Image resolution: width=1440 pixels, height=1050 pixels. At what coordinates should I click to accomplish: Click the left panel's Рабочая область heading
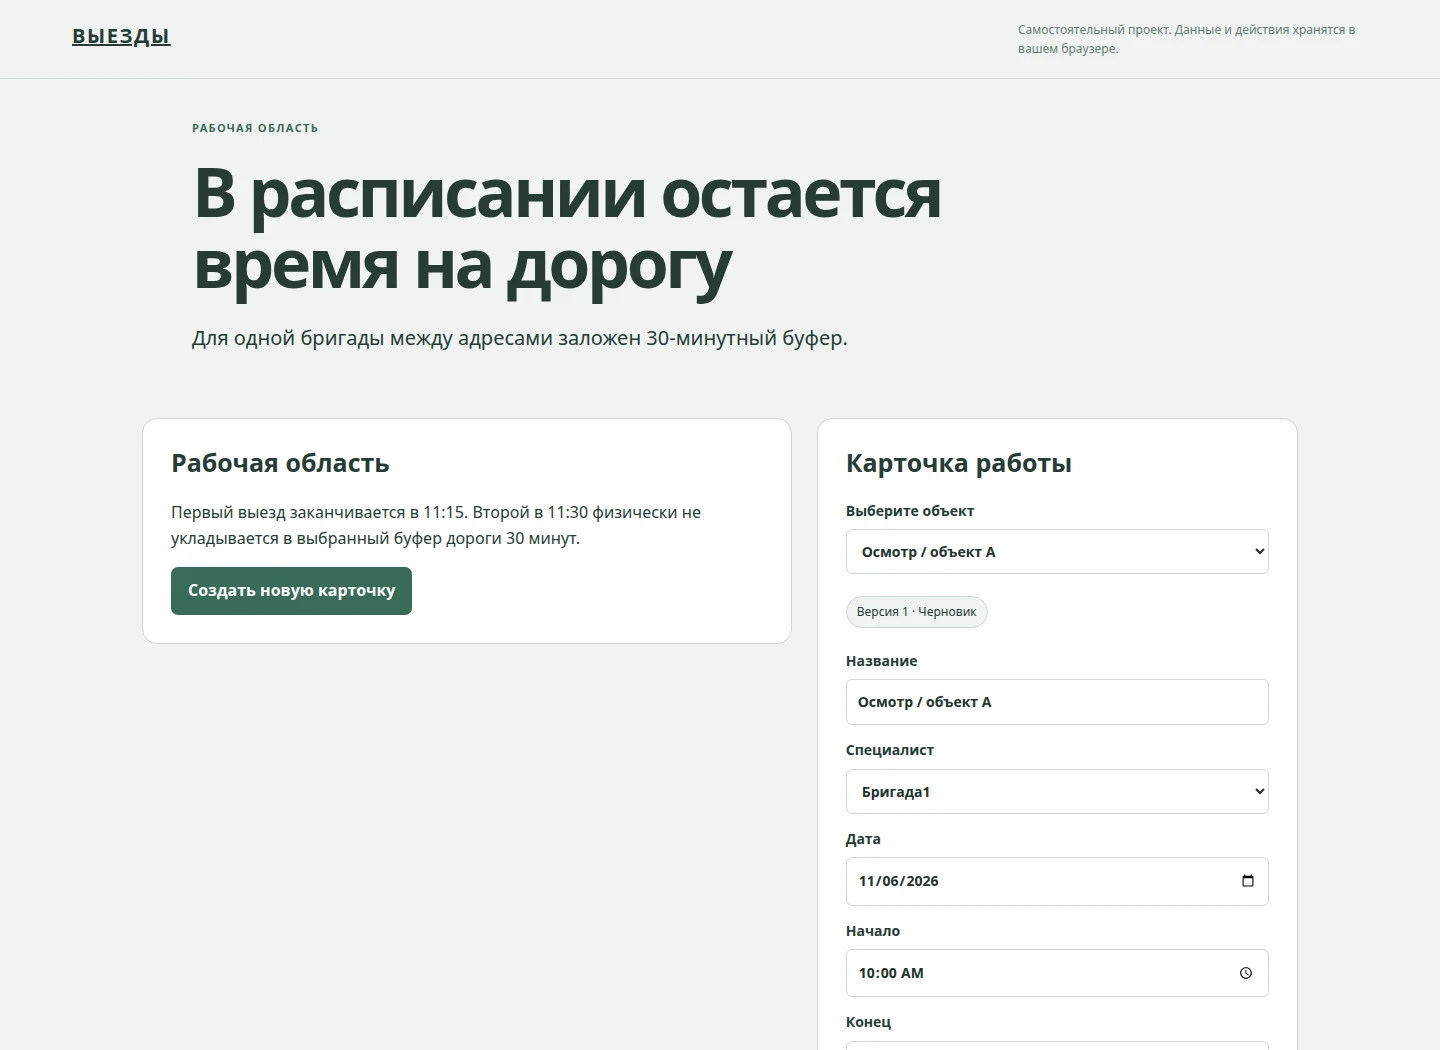(280, 463)
